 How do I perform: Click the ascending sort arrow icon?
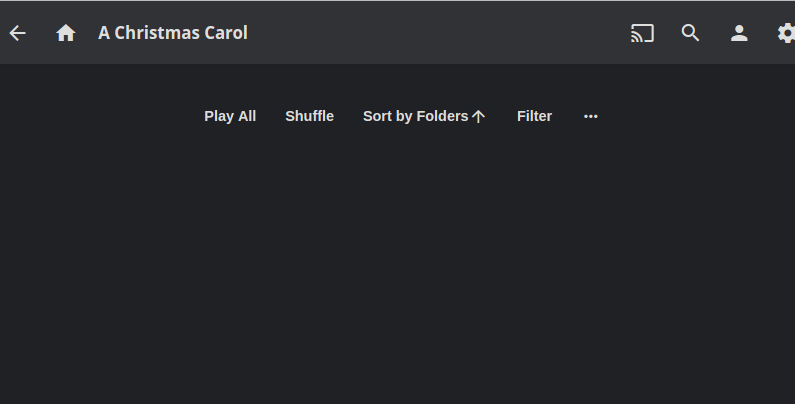pos(478,116)
